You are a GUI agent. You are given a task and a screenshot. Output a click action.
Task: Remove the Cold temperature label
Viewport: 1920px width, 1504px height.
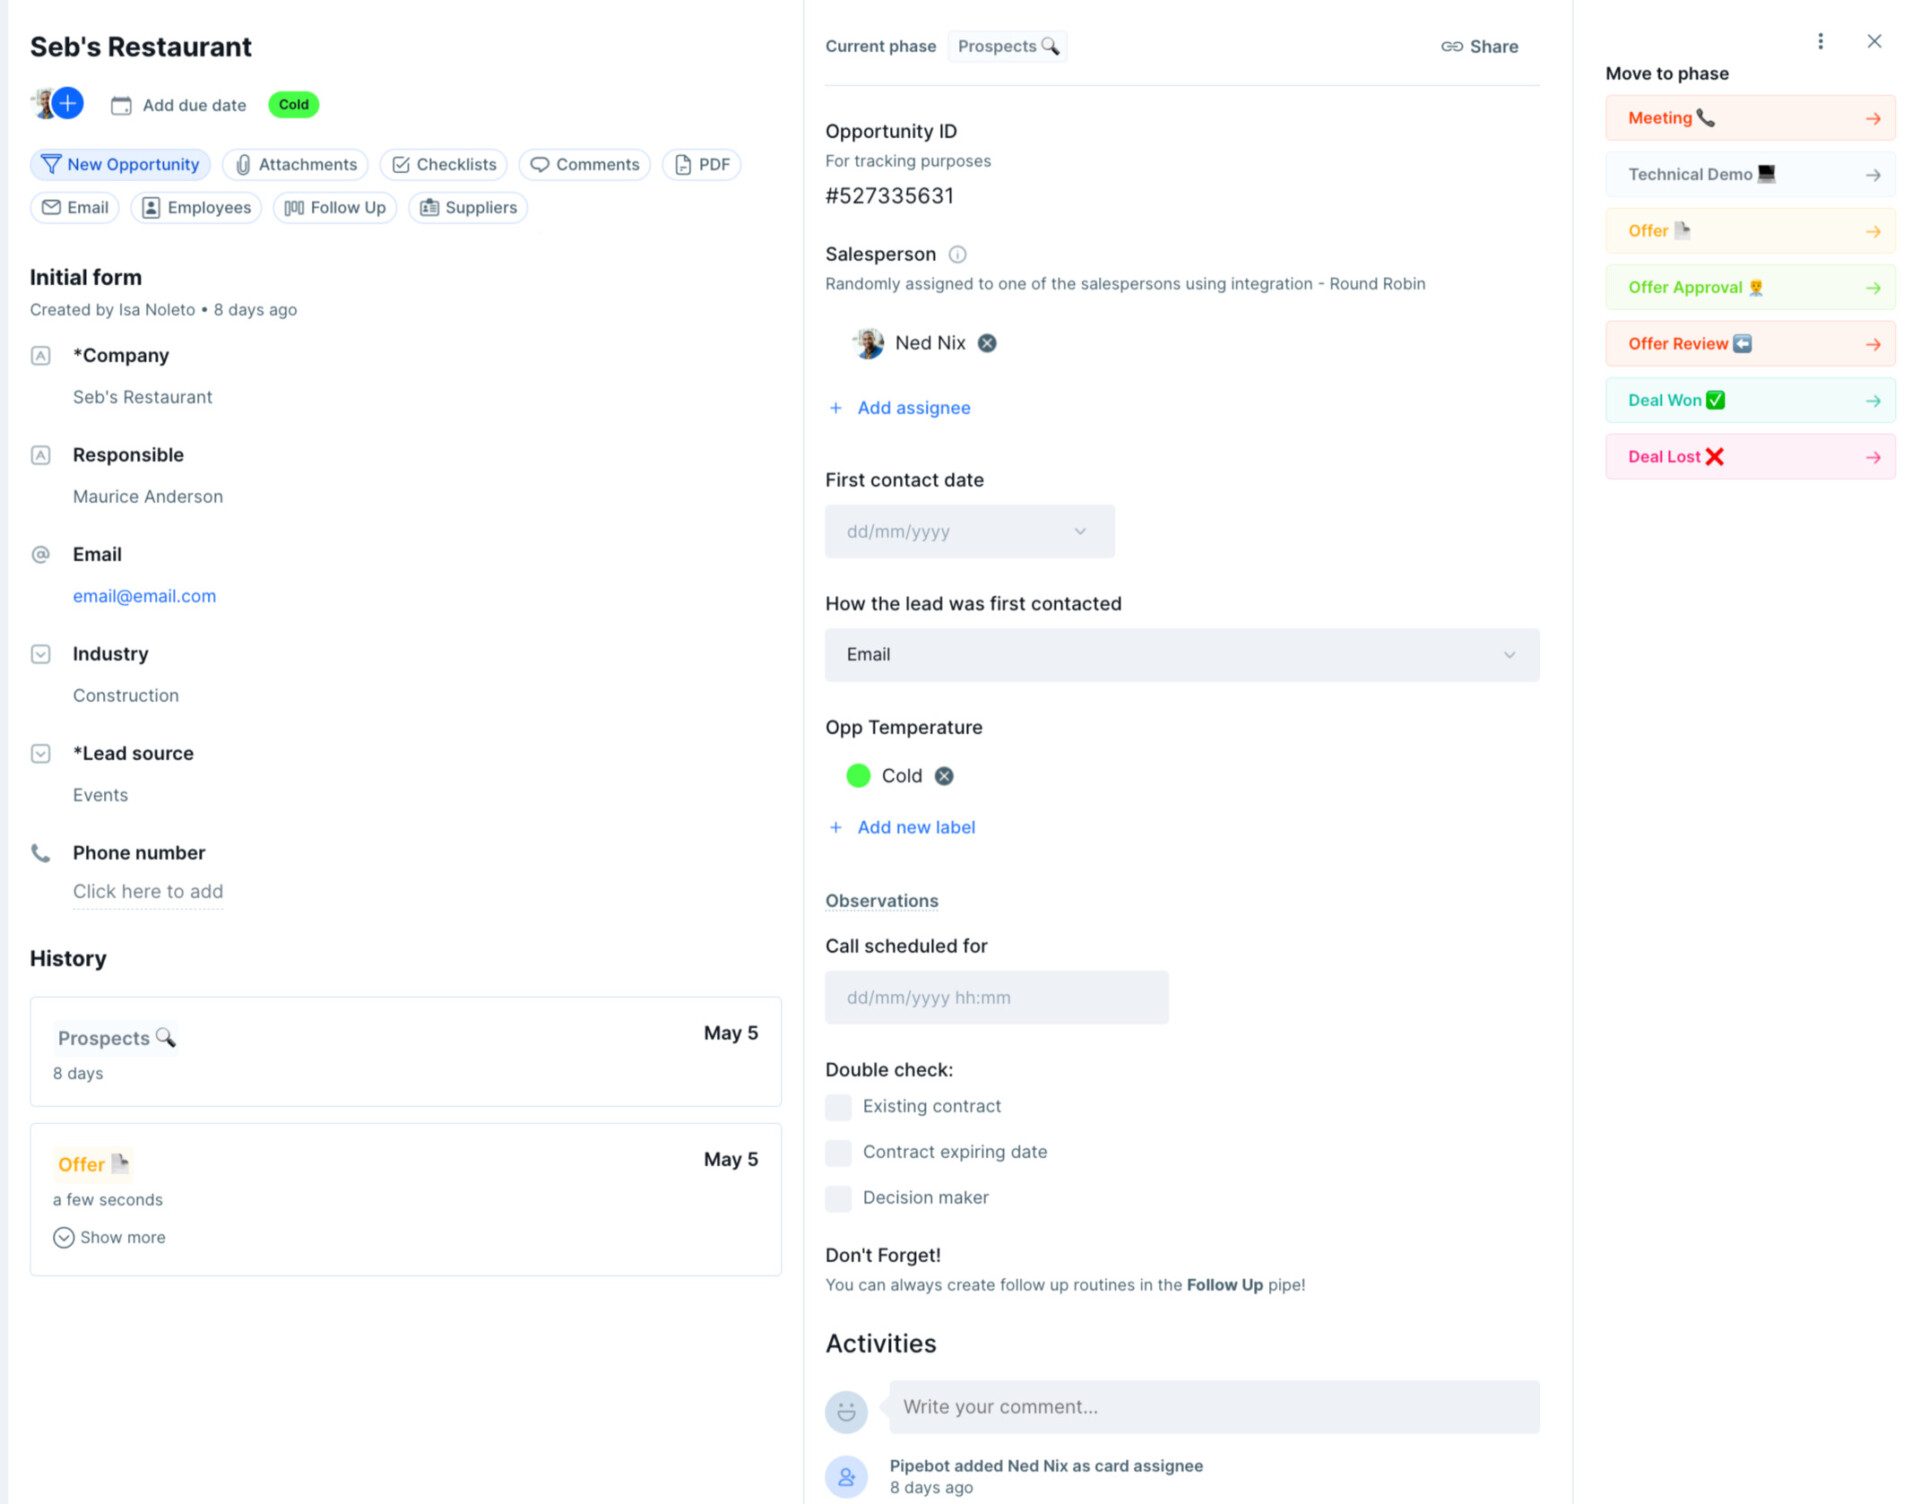(943, 775)
